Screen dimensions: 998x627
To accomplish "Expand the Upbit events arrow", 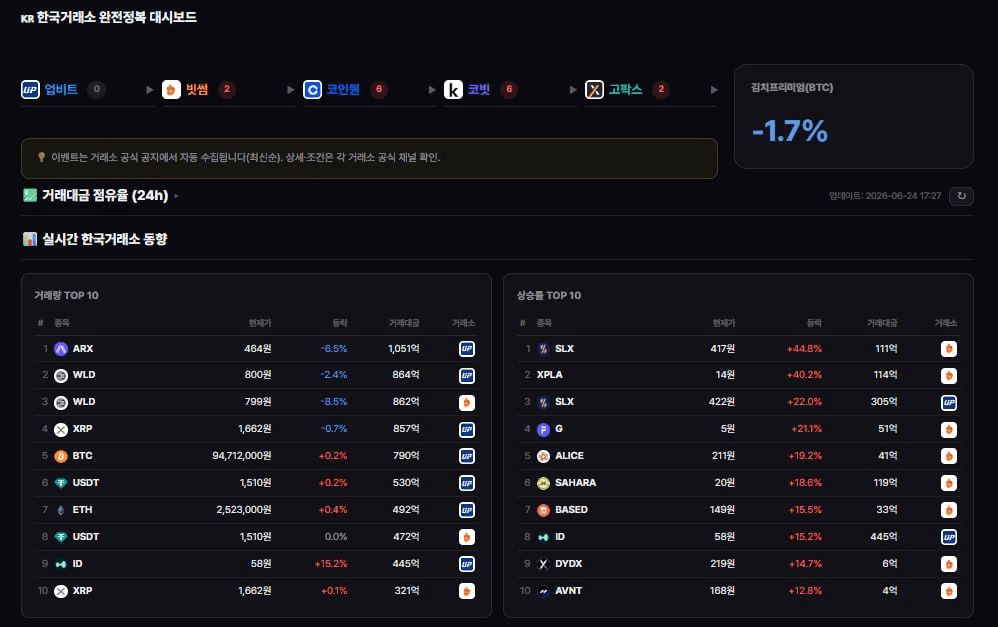I will tap(150, 90).
